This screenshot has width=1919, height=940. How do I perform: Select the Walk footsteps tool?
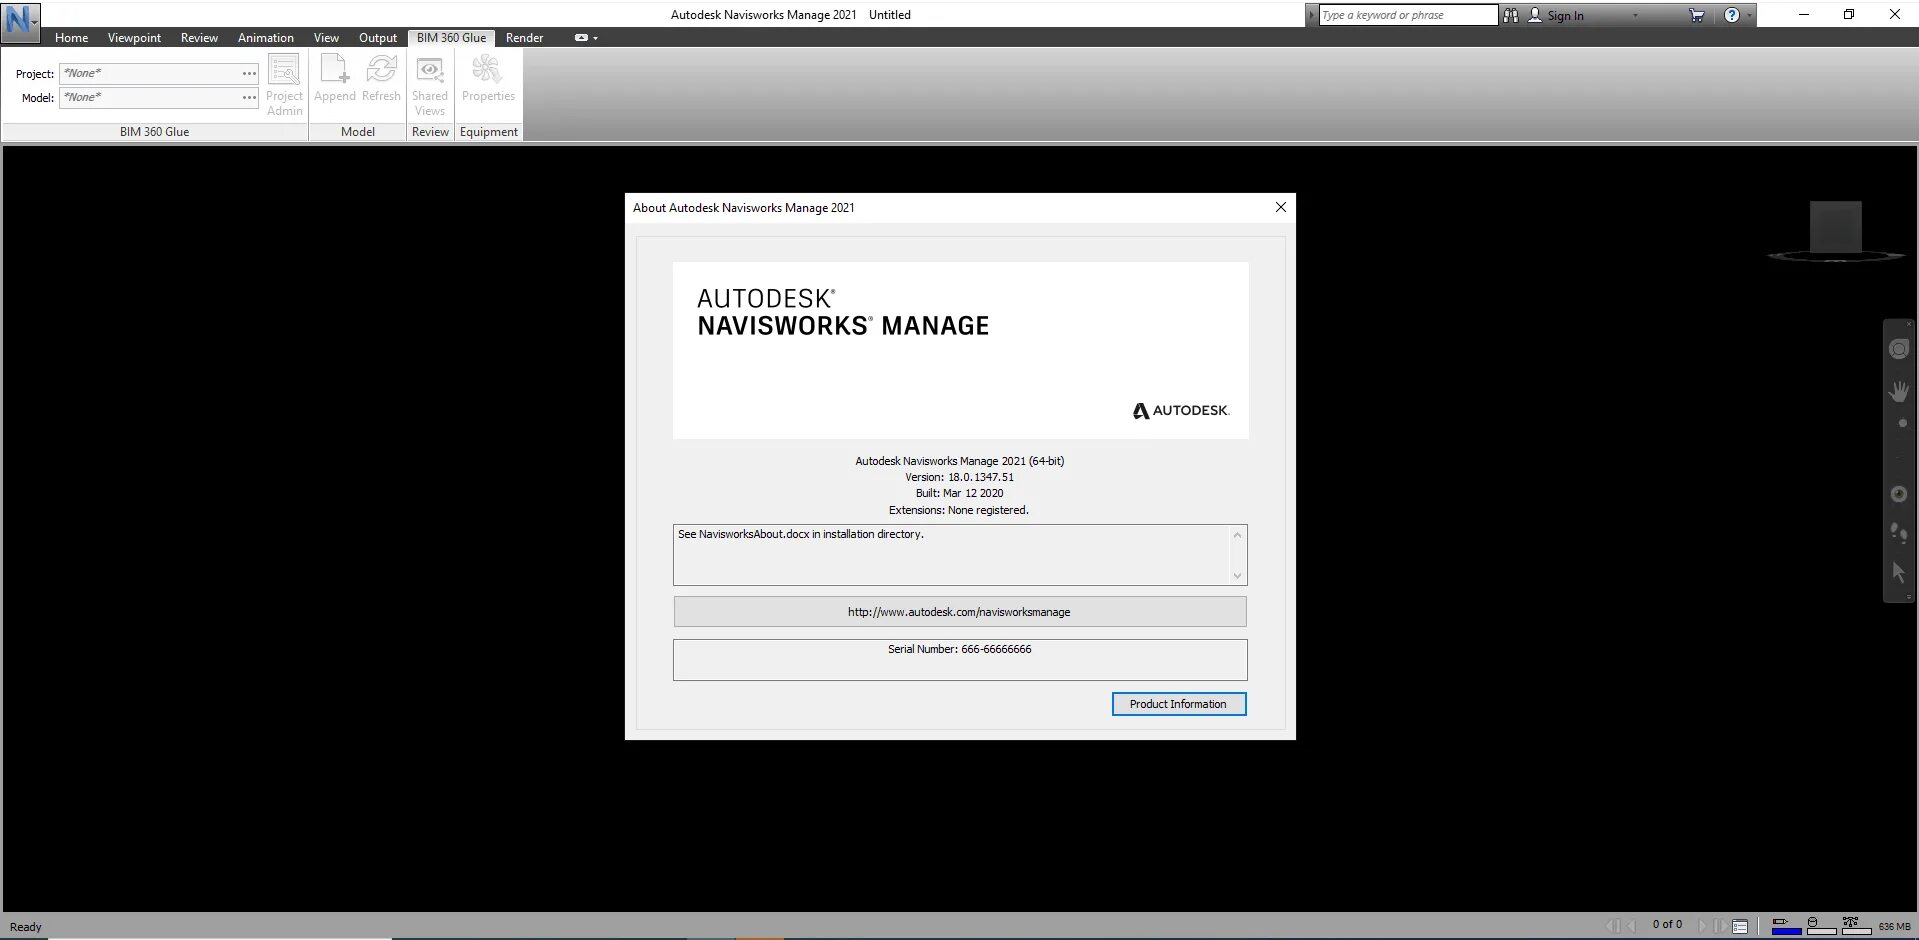tap(1899, 533)
